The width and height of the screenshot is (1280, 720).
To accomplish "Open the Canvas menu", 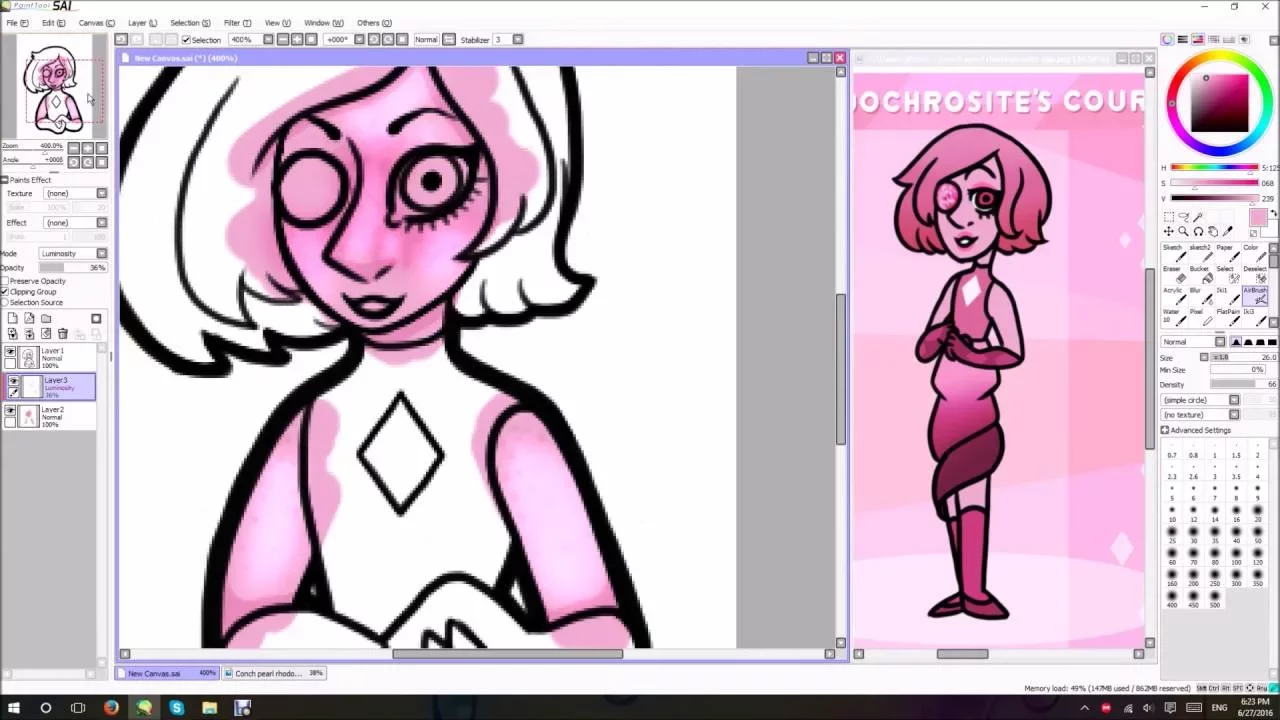I will coord(96,23).
